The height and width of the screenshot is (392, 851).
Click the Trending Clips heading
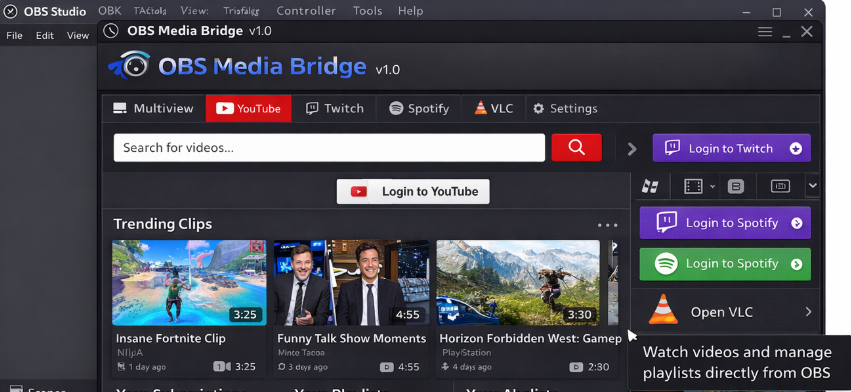tap(163, 224)
